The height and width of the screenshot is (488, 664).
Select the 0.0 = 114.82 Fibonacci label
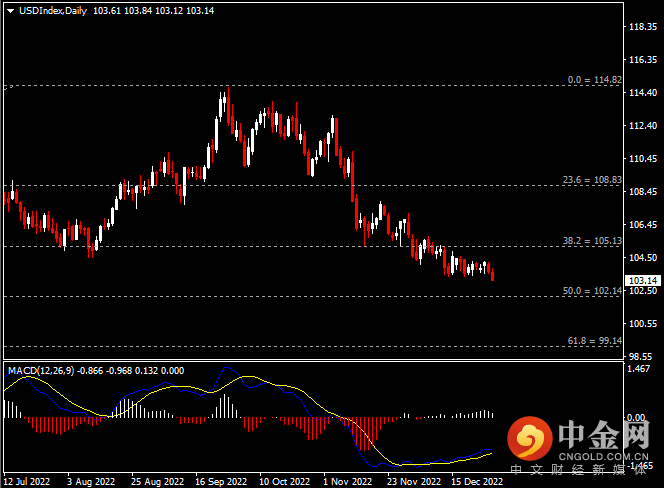(594, 79)
